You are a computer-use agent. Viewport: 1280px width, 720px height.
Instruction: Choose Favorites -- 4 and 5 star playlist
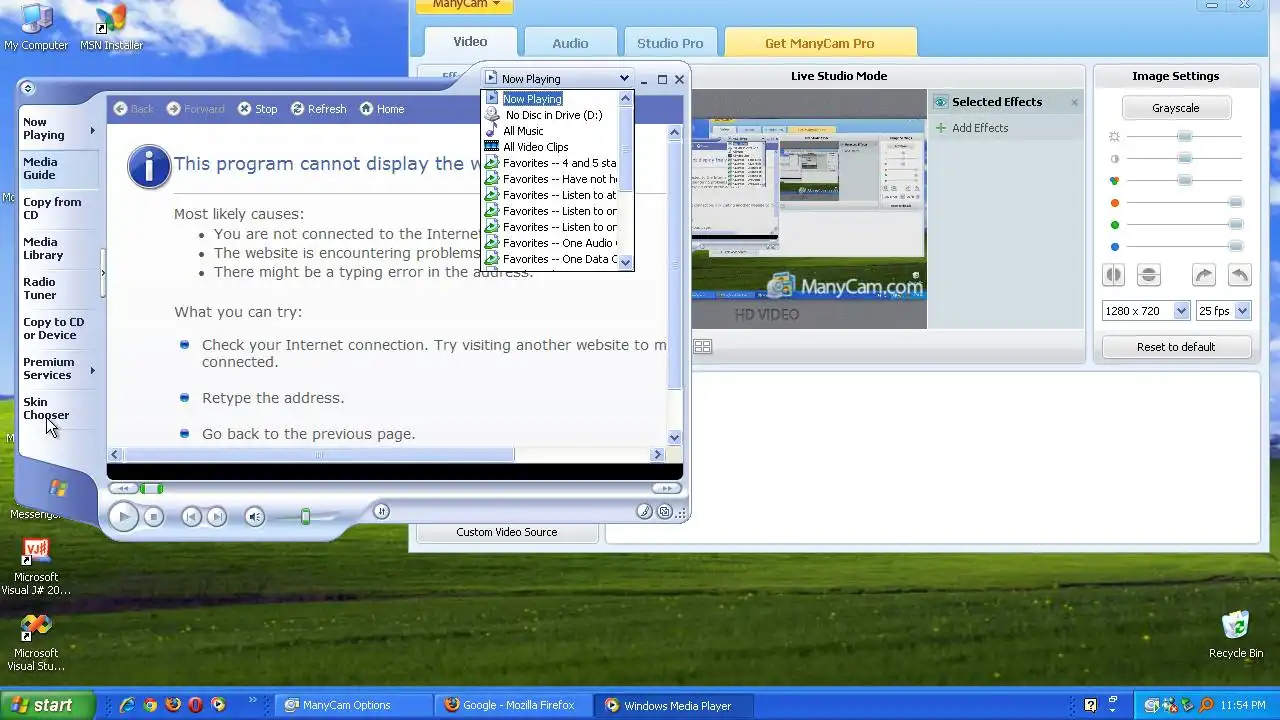(x=551, y=163)
